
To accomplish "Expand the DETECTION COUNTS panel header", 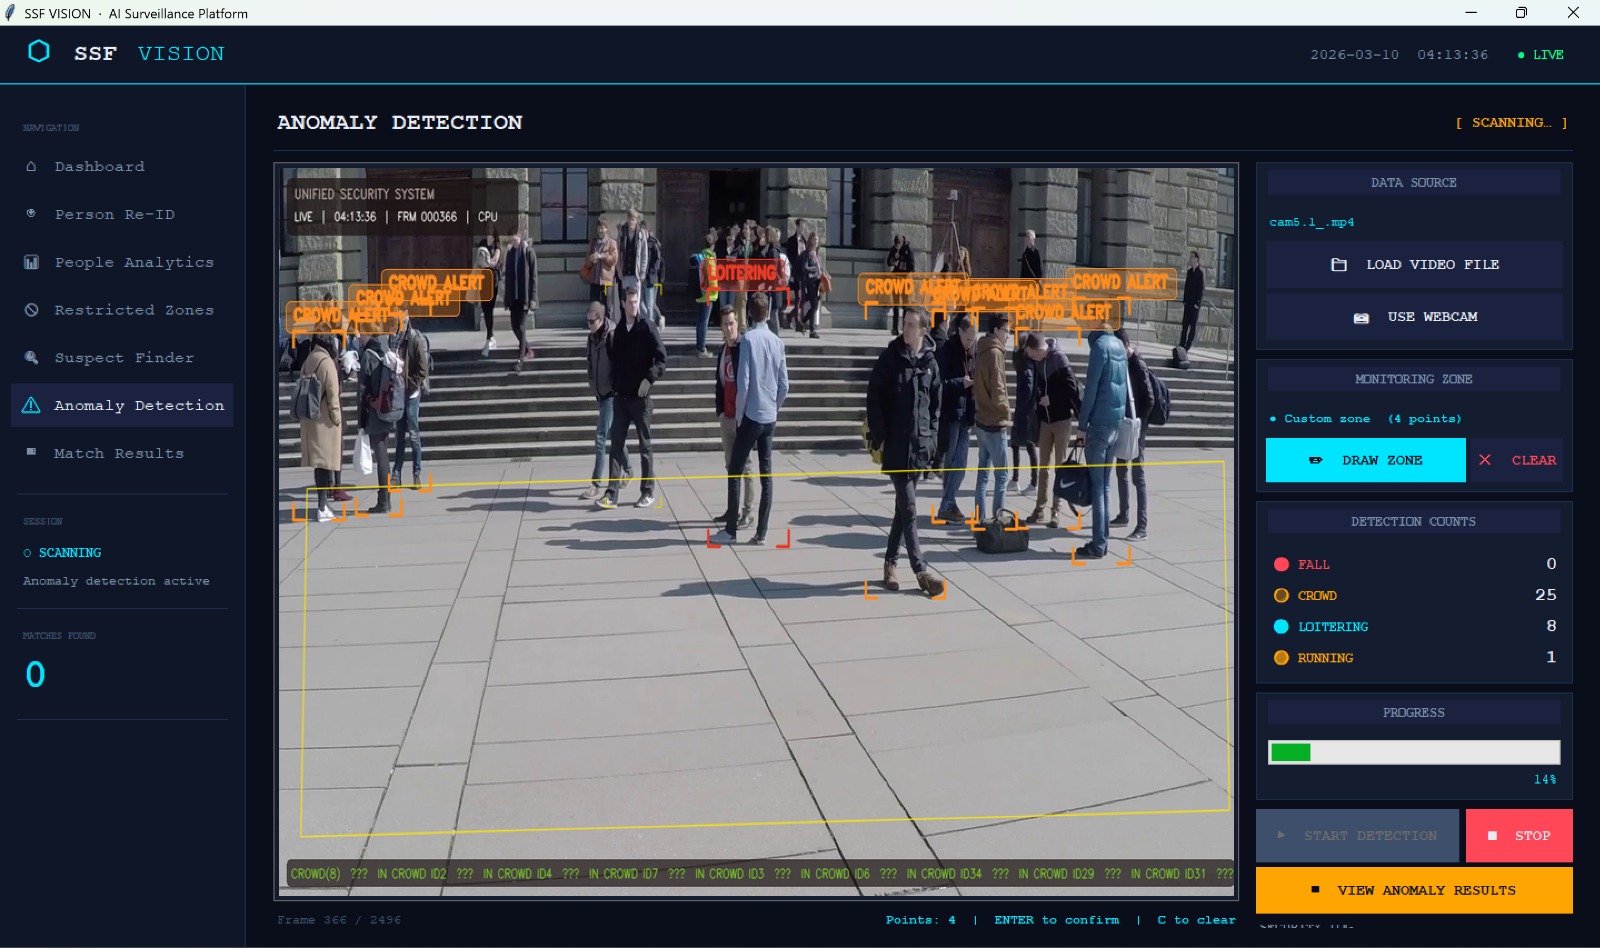I will 1413,520.
